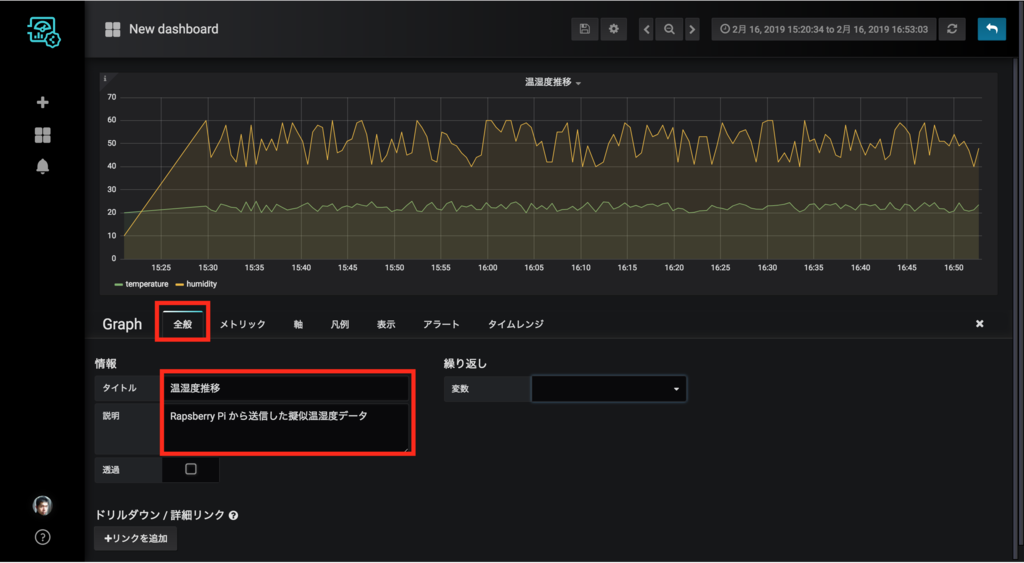Toggle the 透過 checkbox
This screenshot has width=1024, height=563.
(x=191, y=469)
